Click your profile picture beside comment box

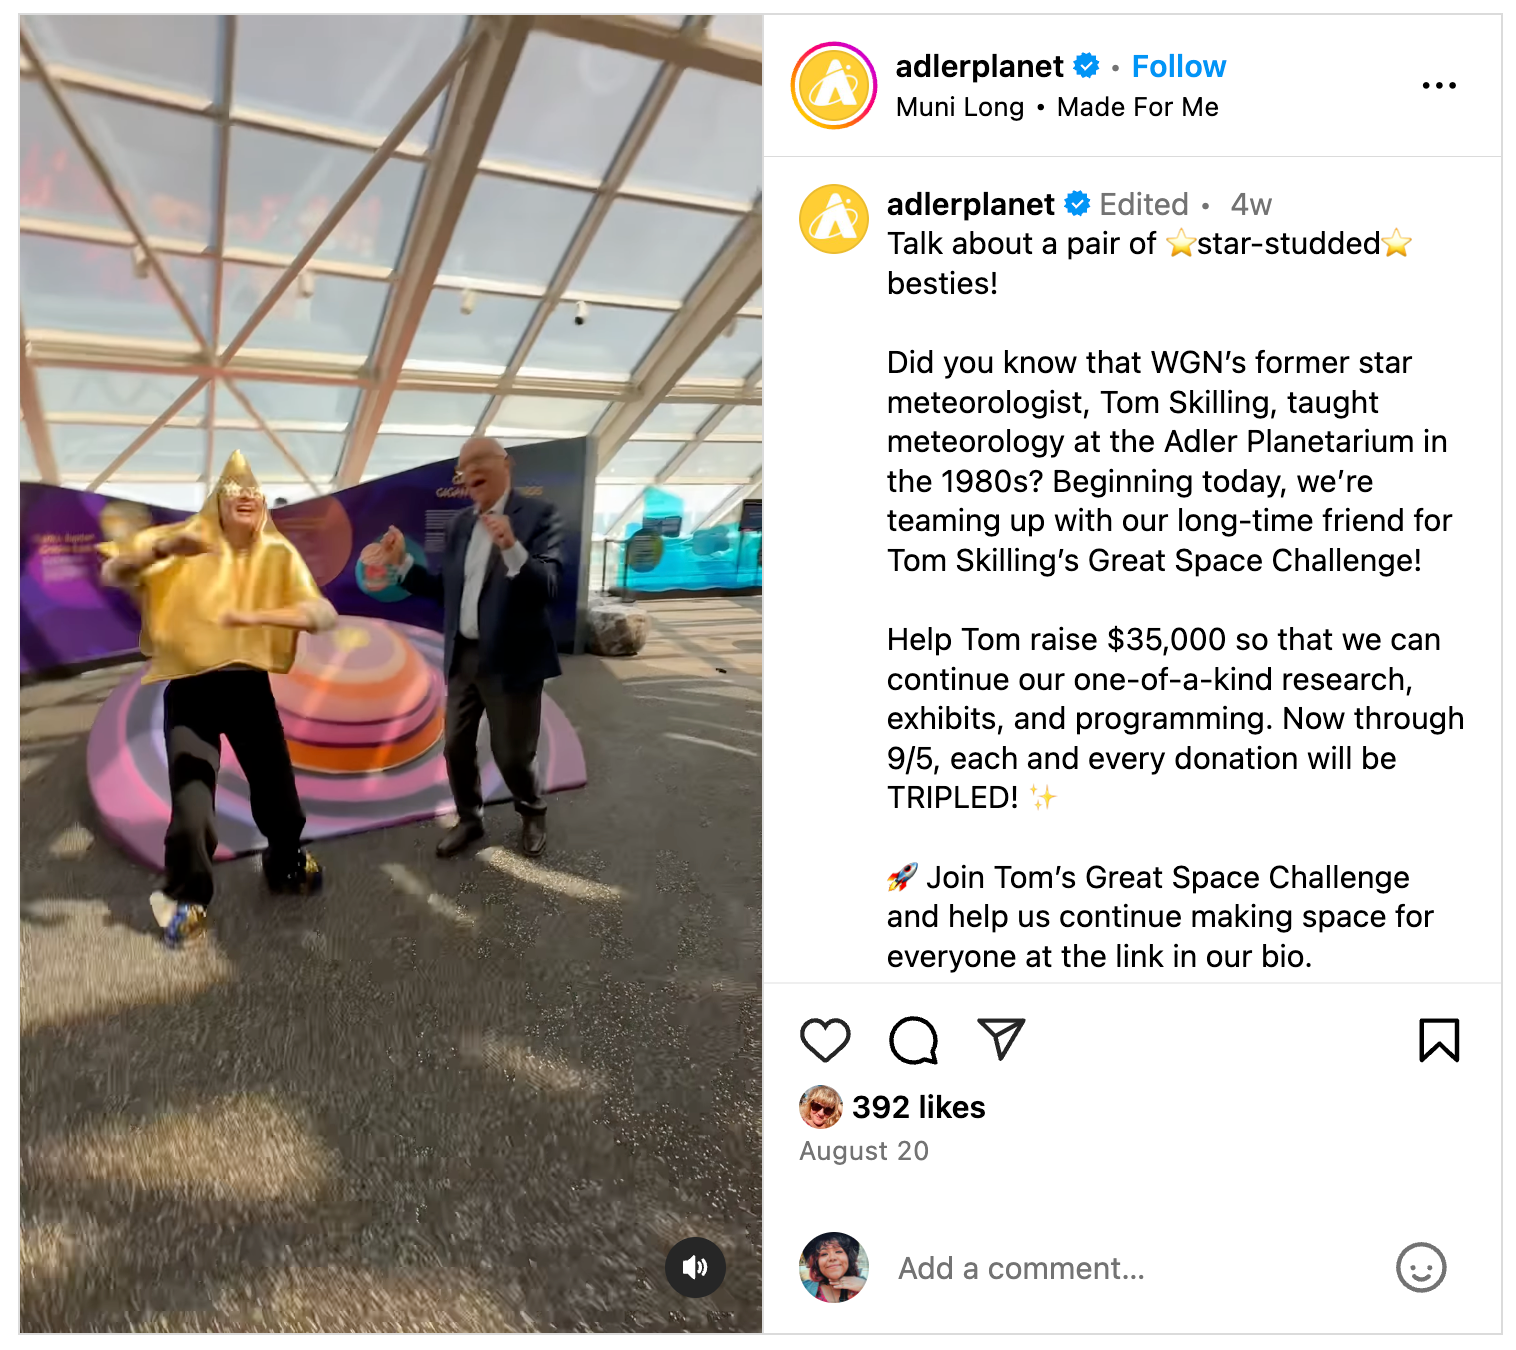pos(834,1267)
